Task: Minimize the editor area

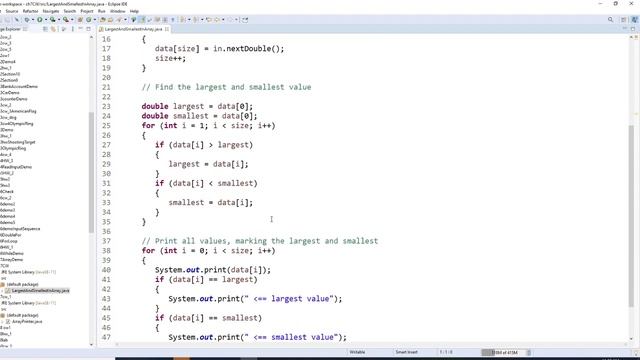Action: 624,29
